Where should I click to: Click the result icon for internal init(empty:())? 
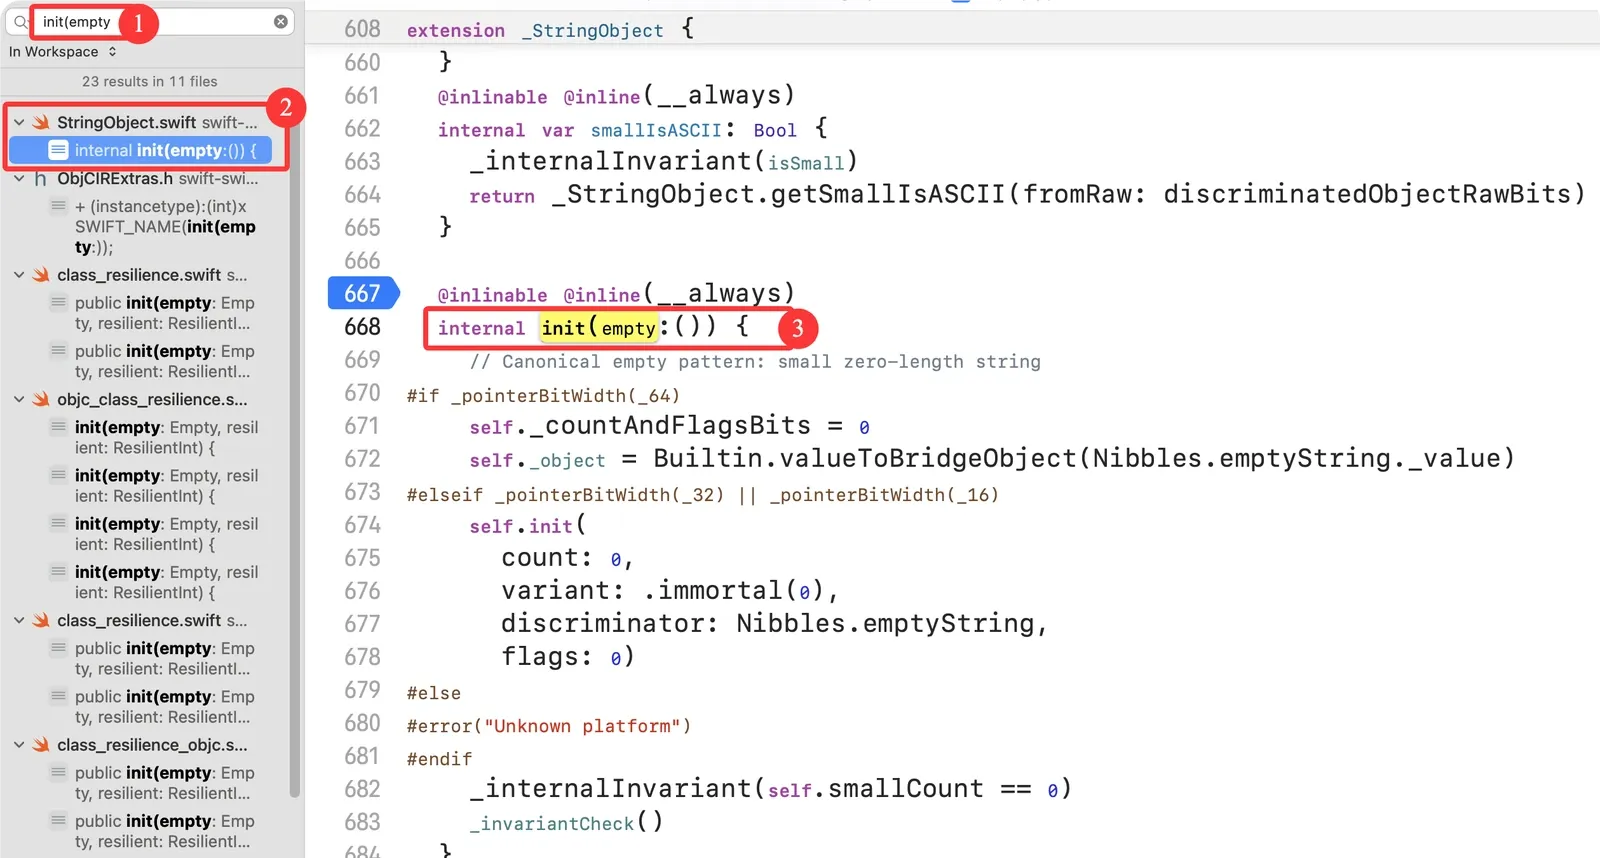pos(59,150)
